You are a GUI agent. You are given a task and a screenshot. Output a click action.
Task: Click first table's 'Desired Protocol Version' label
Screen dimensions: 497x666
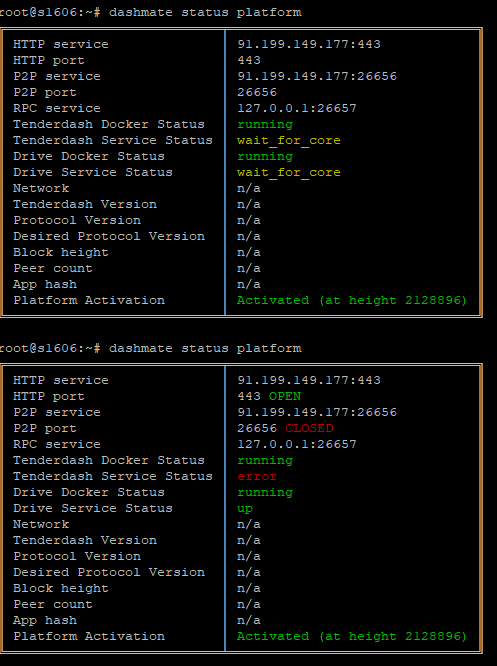tap(109, 236)
